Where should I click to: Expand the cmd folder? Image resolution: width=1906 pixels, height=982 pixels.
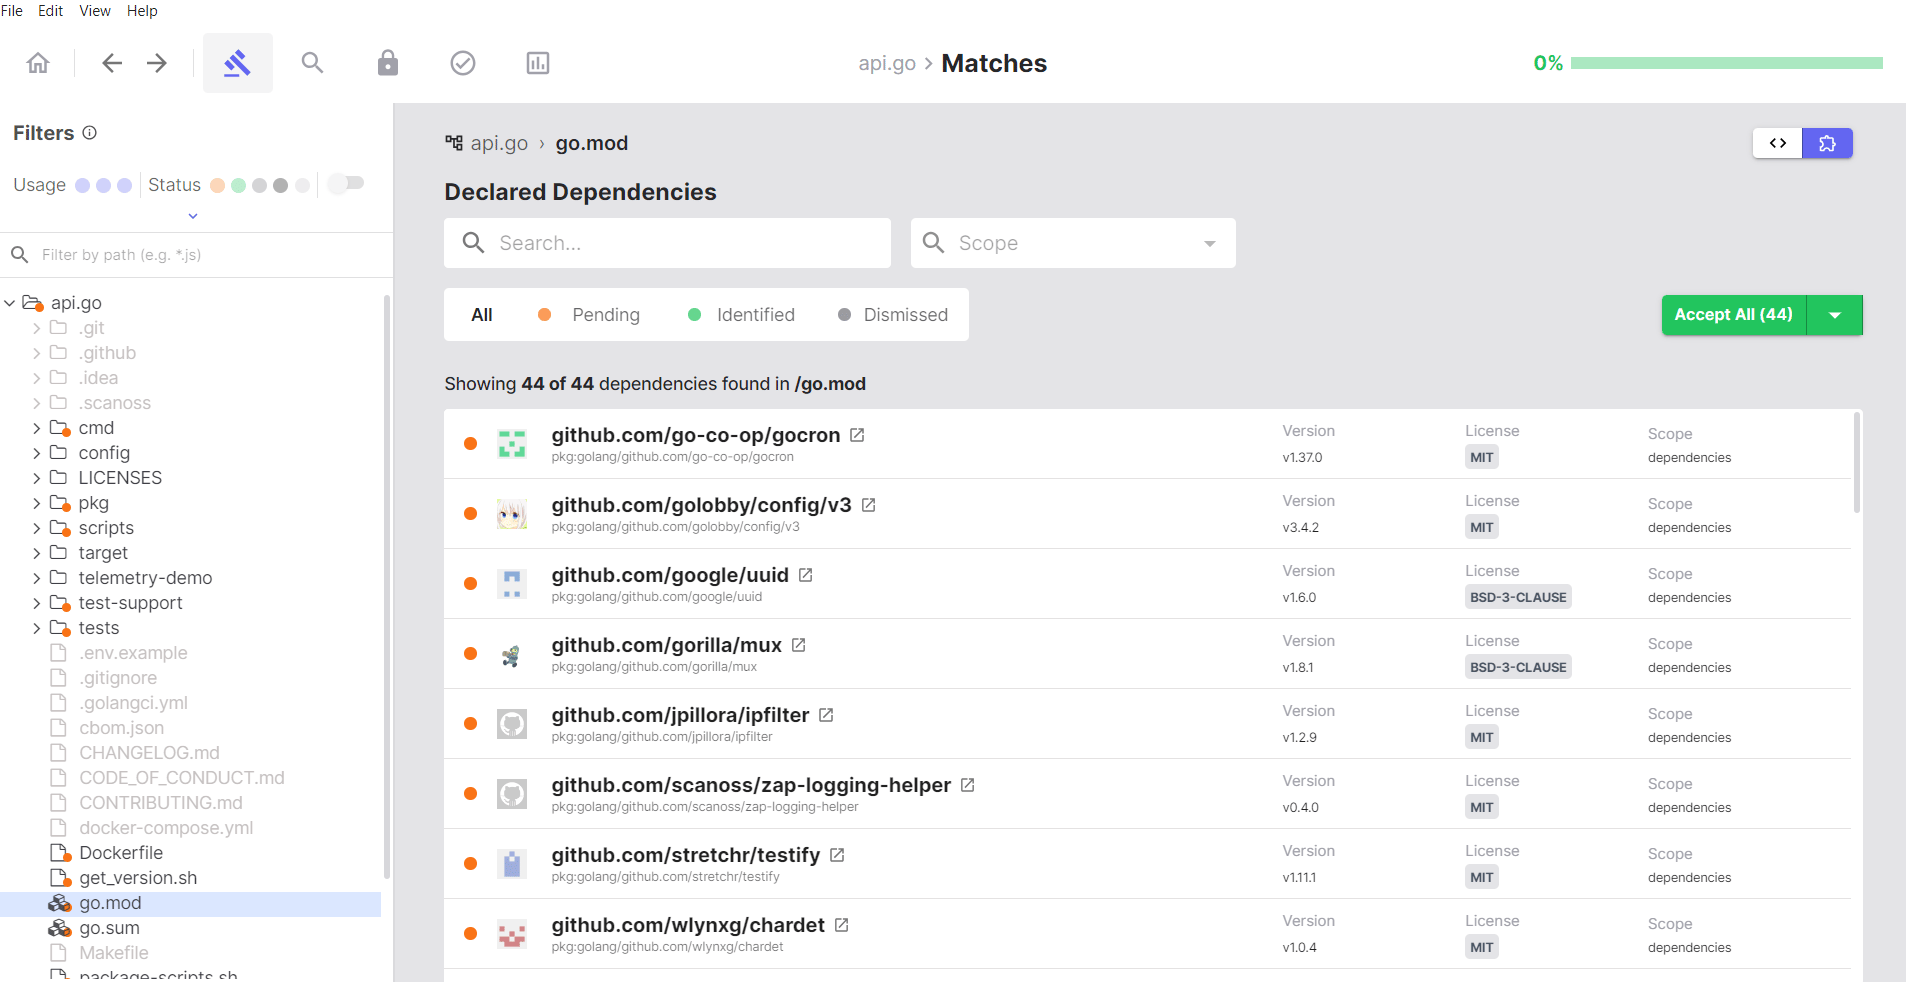pyautogui.click(x=37, y=428)
